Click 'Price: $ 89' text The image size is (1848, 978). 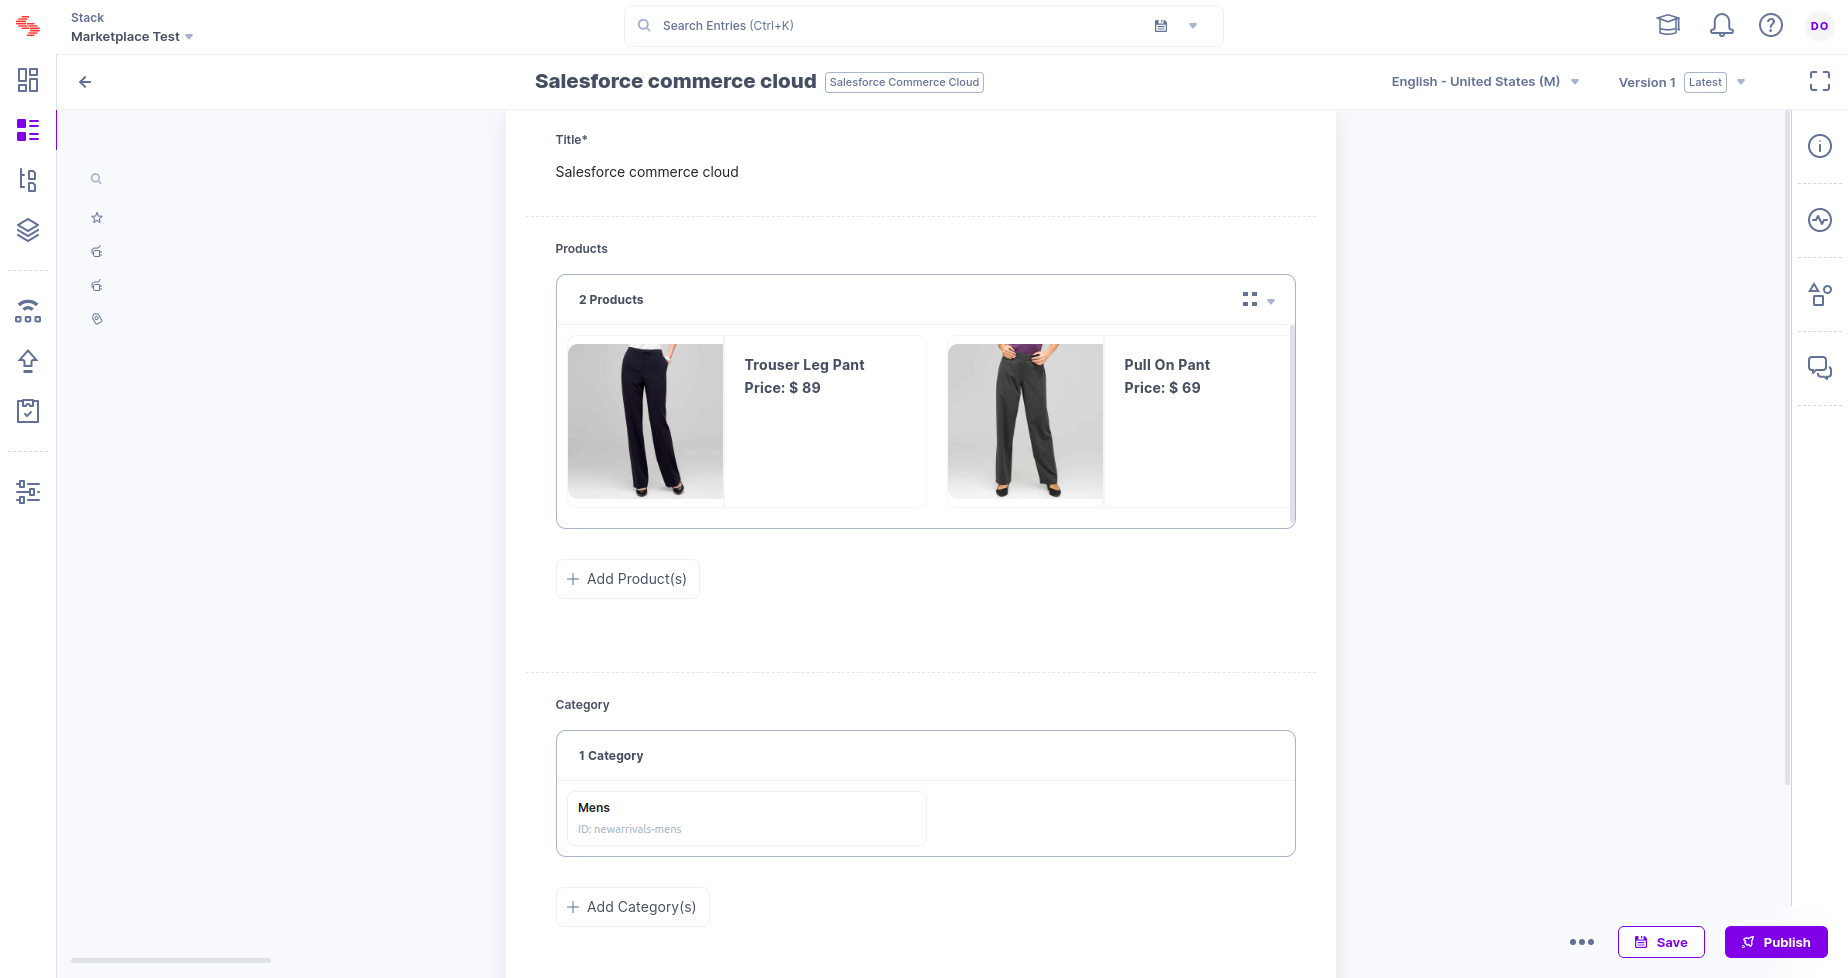point(782,388)
